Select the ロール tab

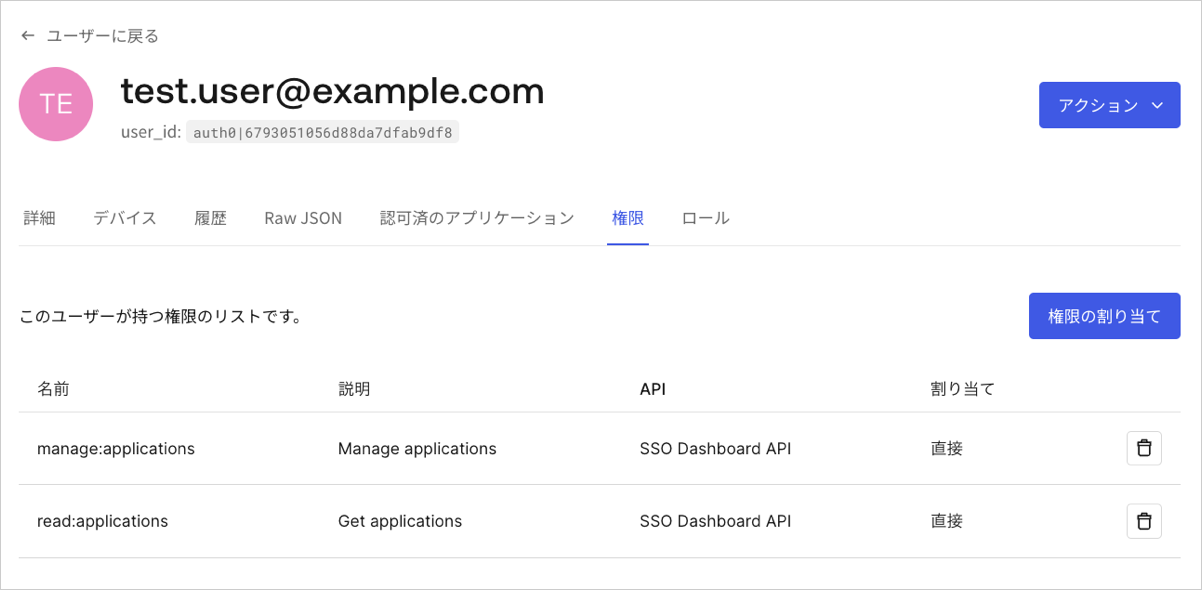click(x=705, y=217)
